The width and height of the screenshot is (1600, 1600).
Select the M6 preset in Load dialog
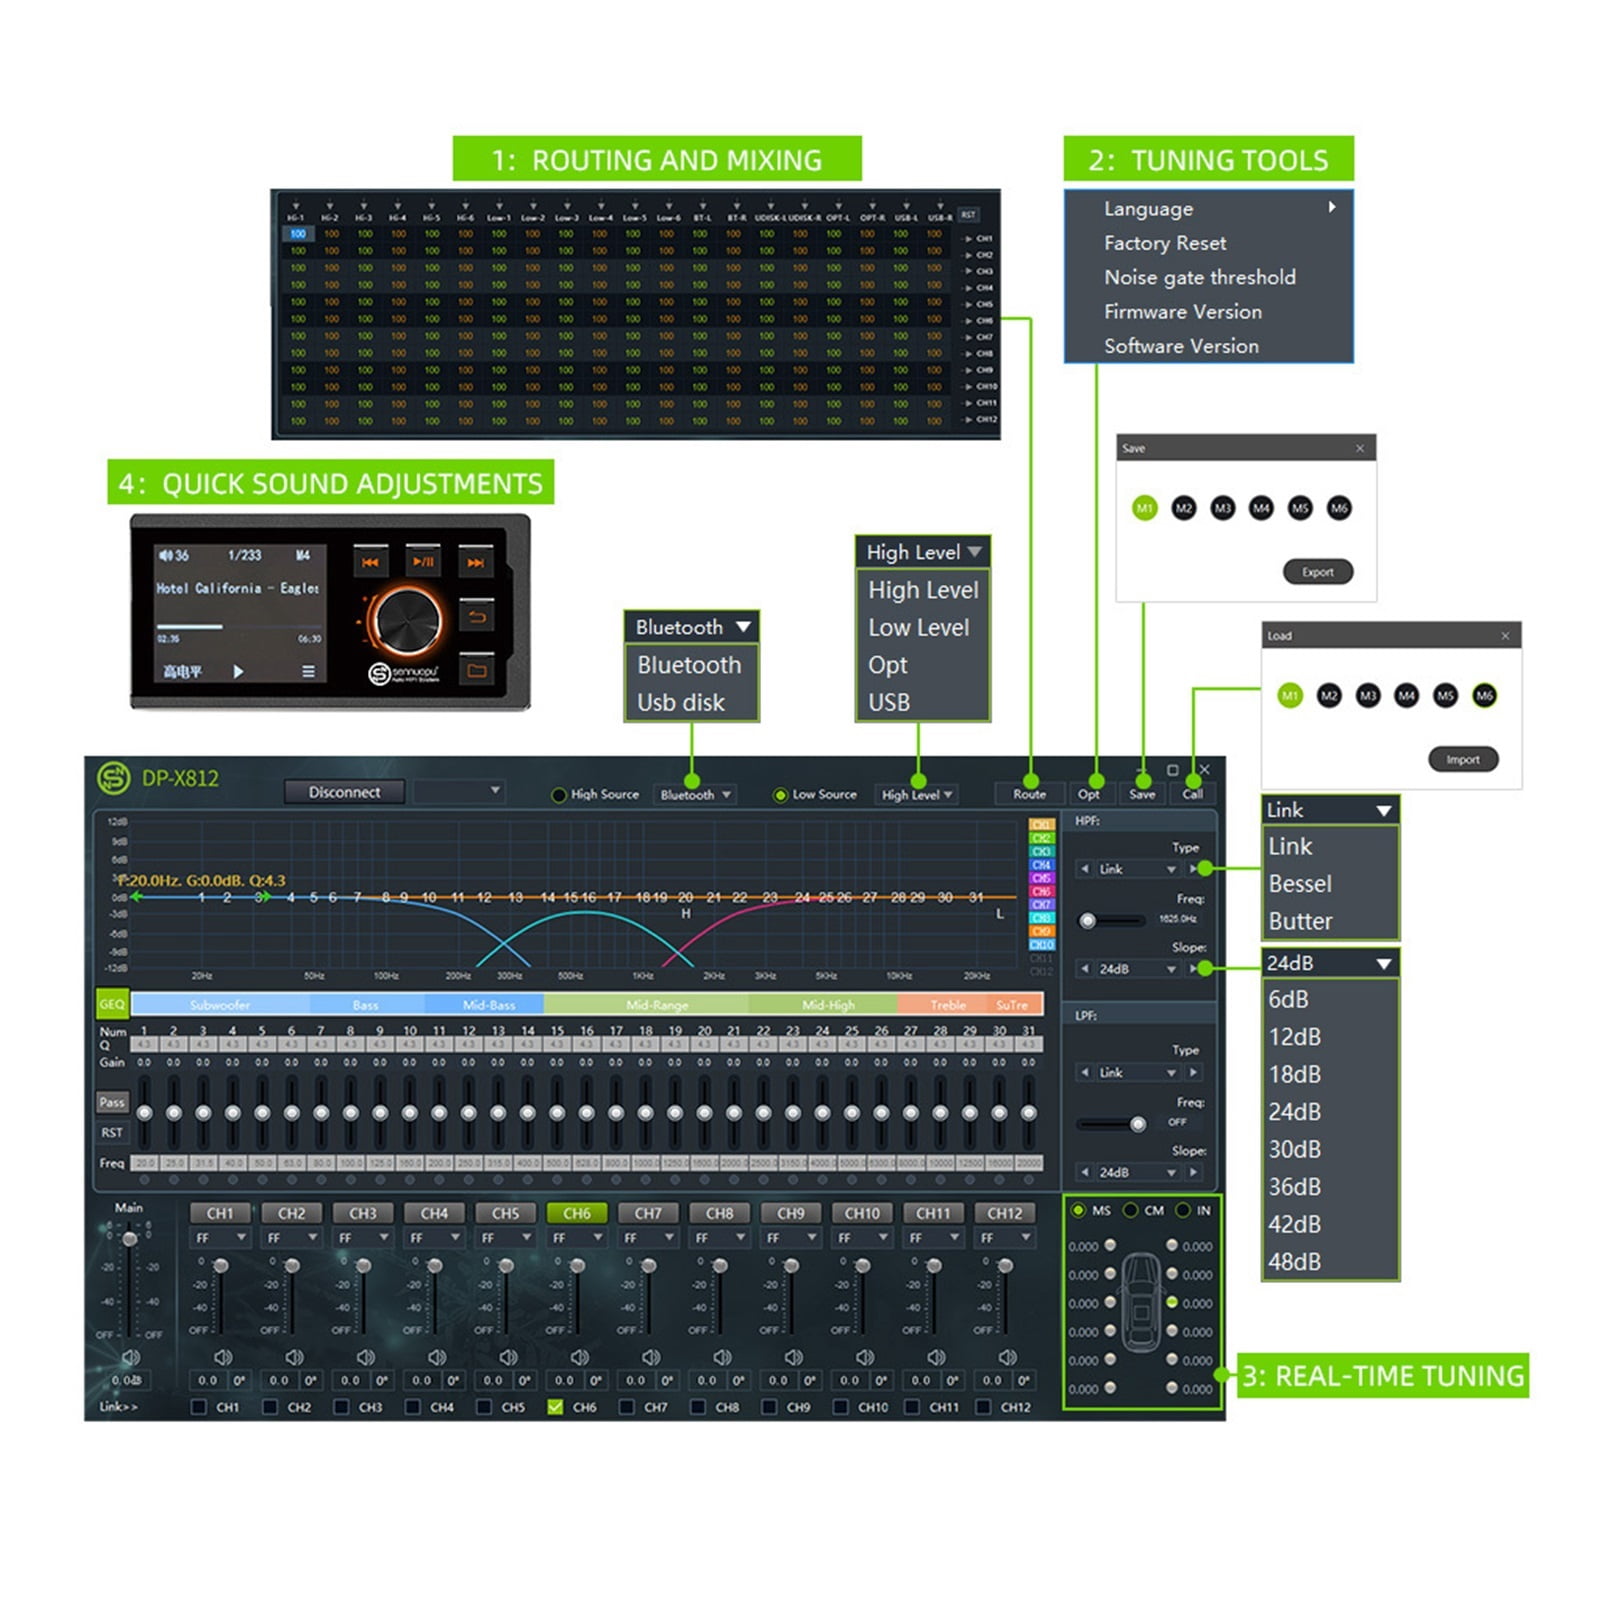tap(1484, 695)
